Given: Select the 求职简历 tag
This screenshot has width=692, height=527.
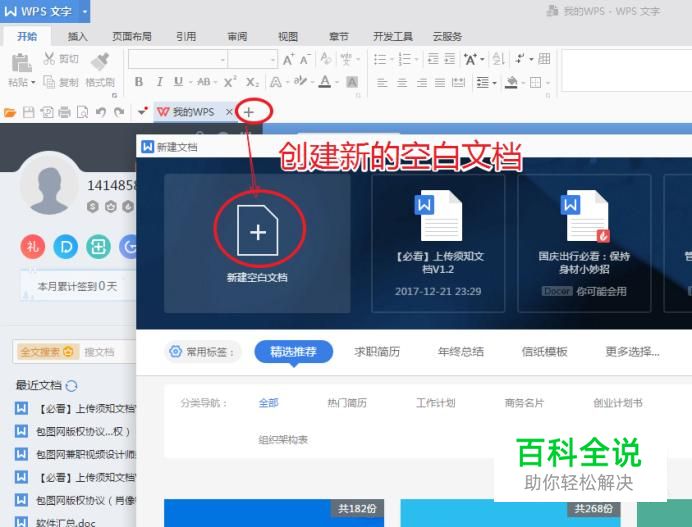Looking at the screenshot, I should (377, 352).
